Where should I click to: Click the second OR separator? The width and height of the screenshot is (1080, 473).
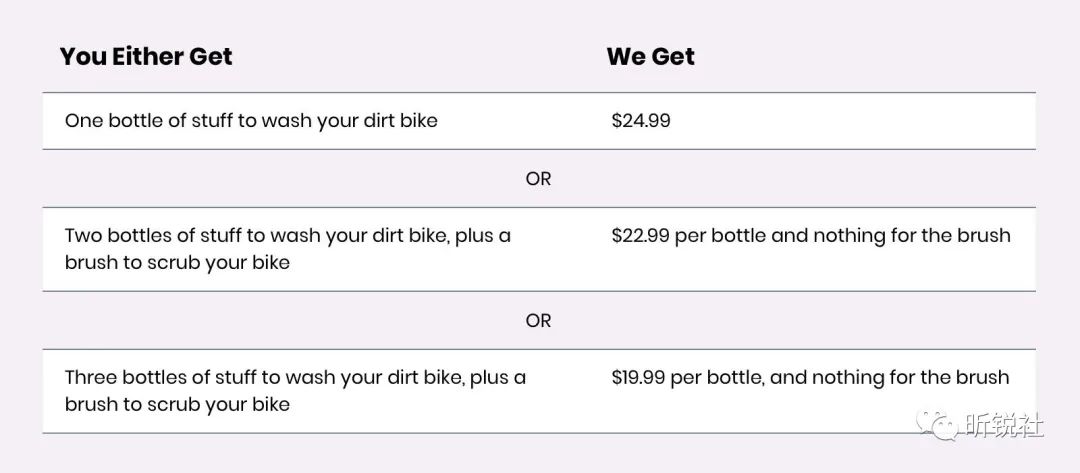click(539, 321)
